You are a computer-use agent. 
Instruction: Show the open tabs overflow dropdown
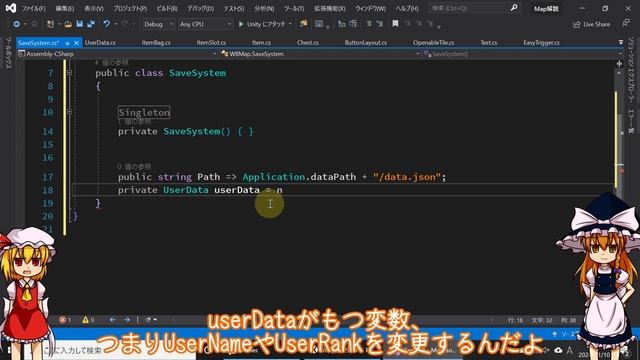click(621, 42)
